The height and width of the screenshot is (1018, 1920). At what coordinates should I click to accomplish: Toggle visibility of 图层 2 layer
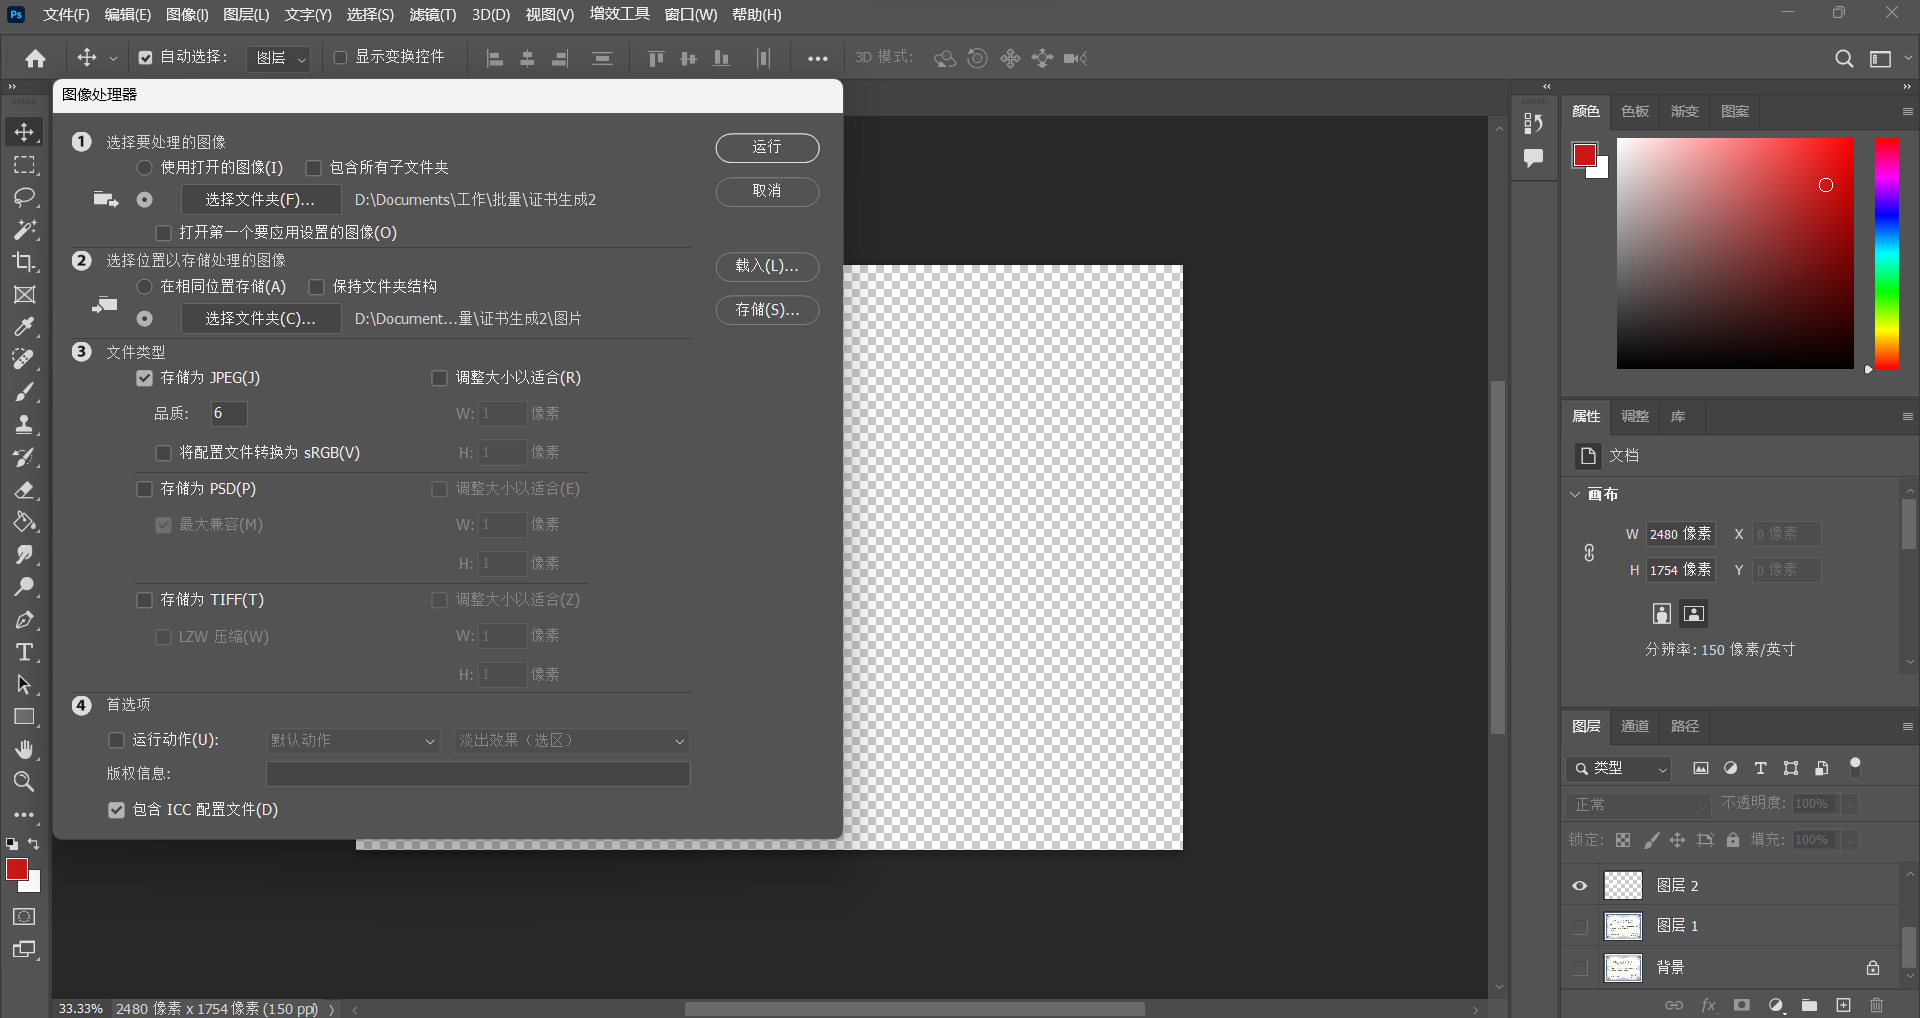1580,886
